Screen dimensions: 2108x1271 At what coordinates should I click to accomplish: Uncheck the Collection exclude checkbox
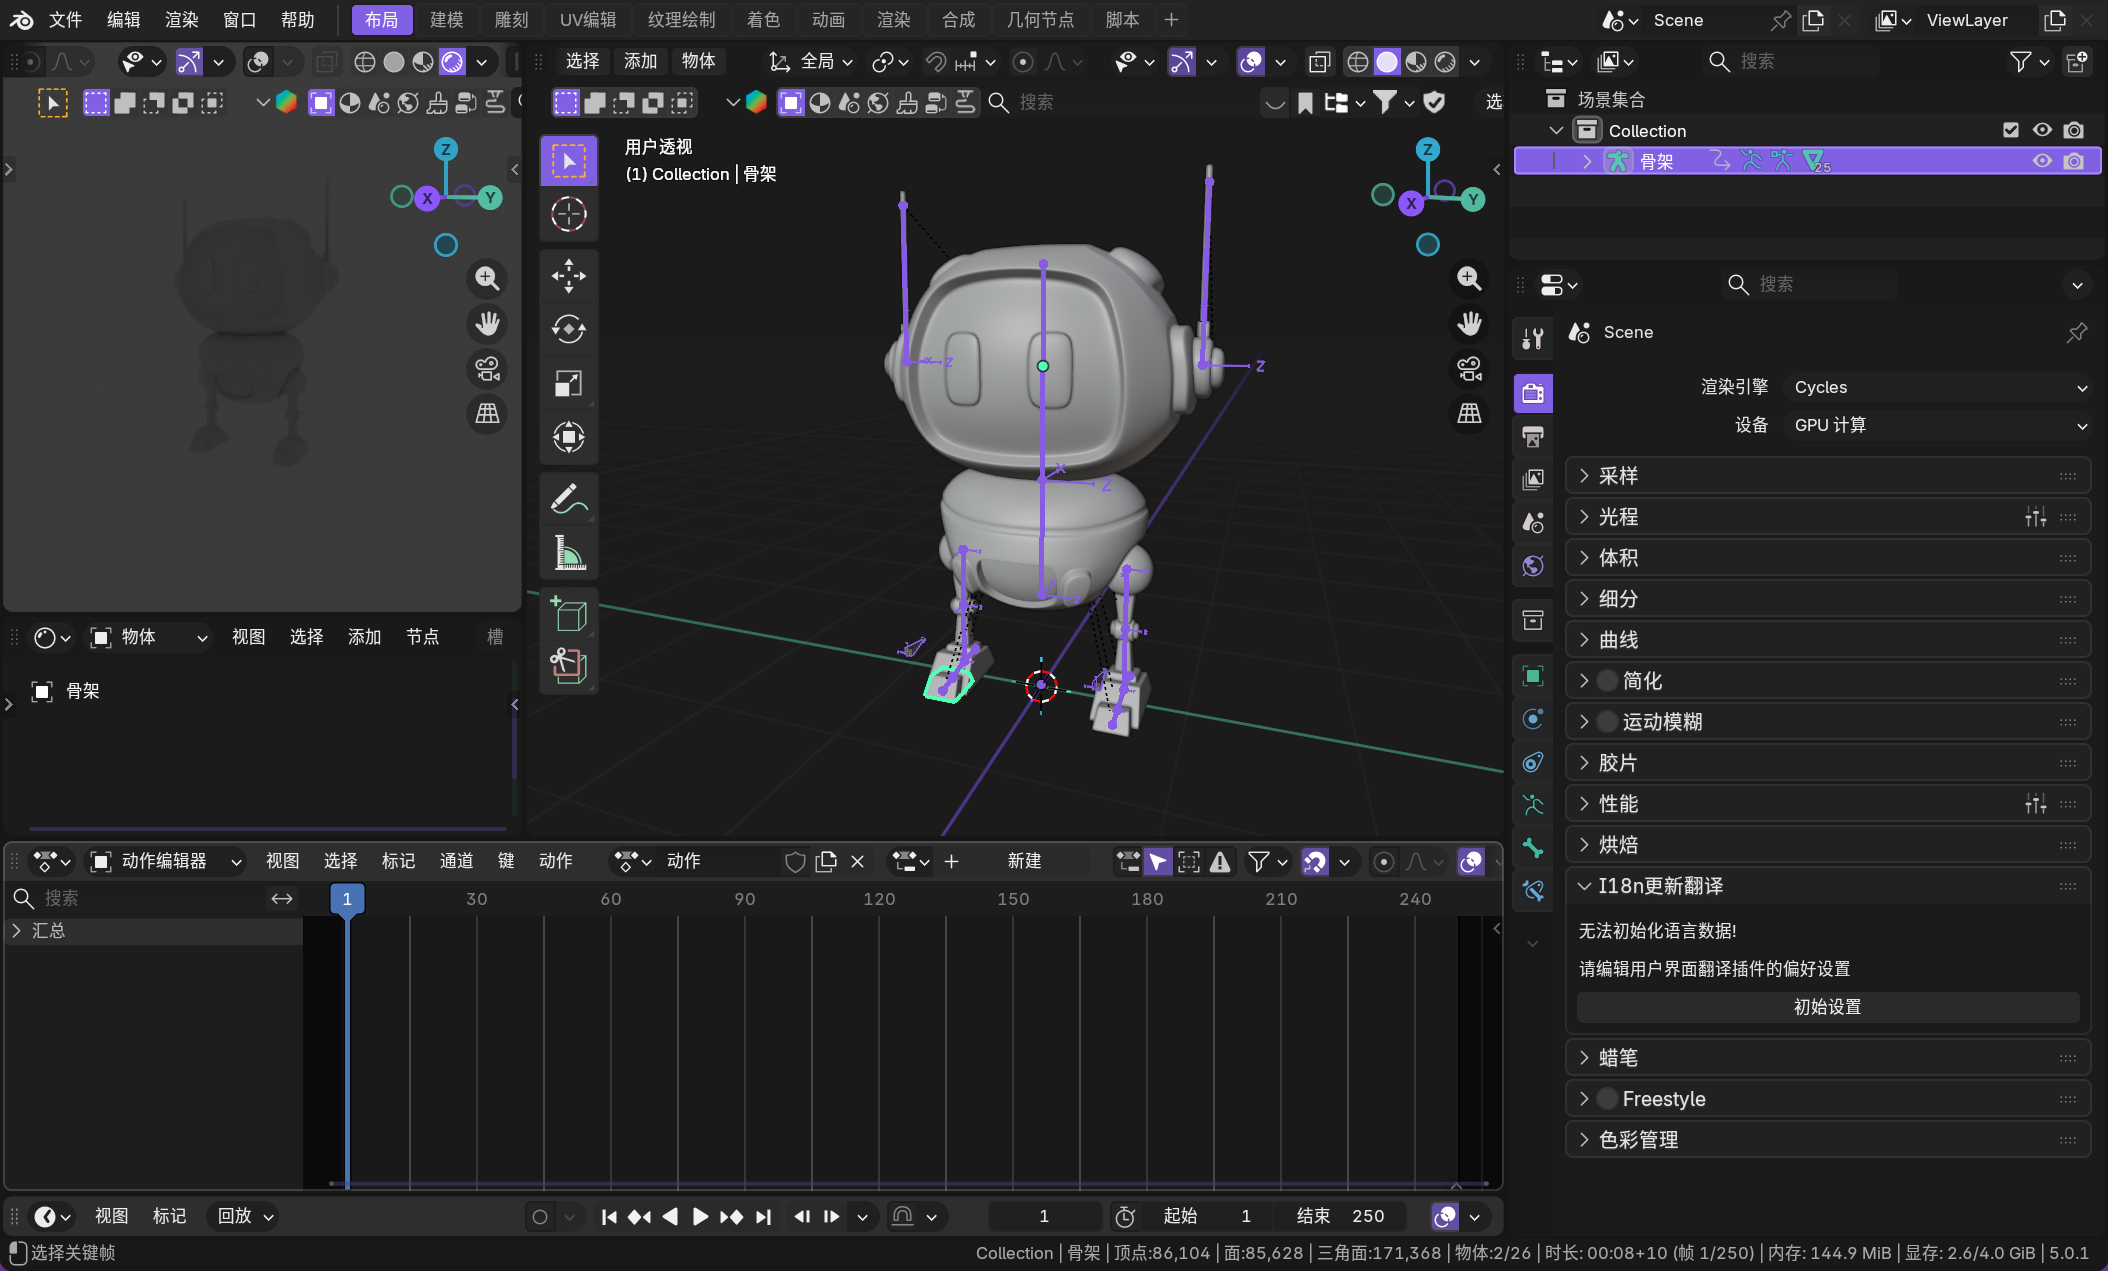(2011, 130)
